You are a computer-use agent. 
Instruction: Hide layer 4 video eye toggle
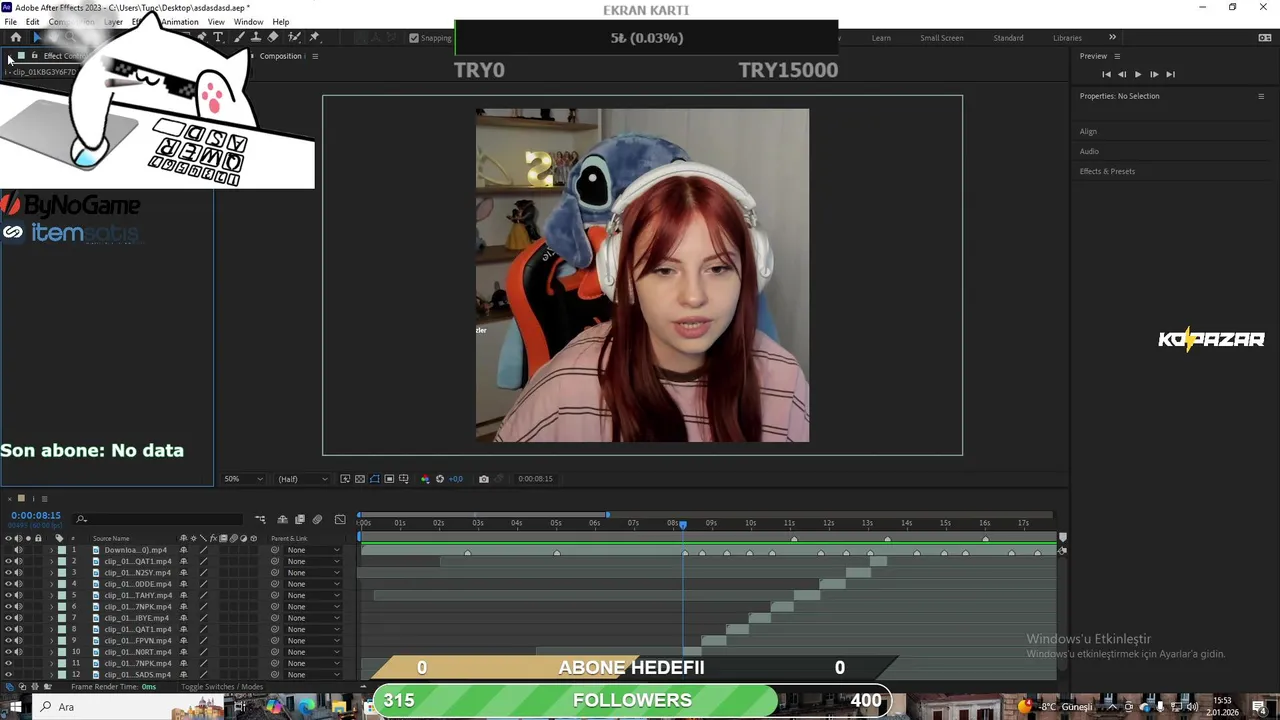[x=9, y=584]
